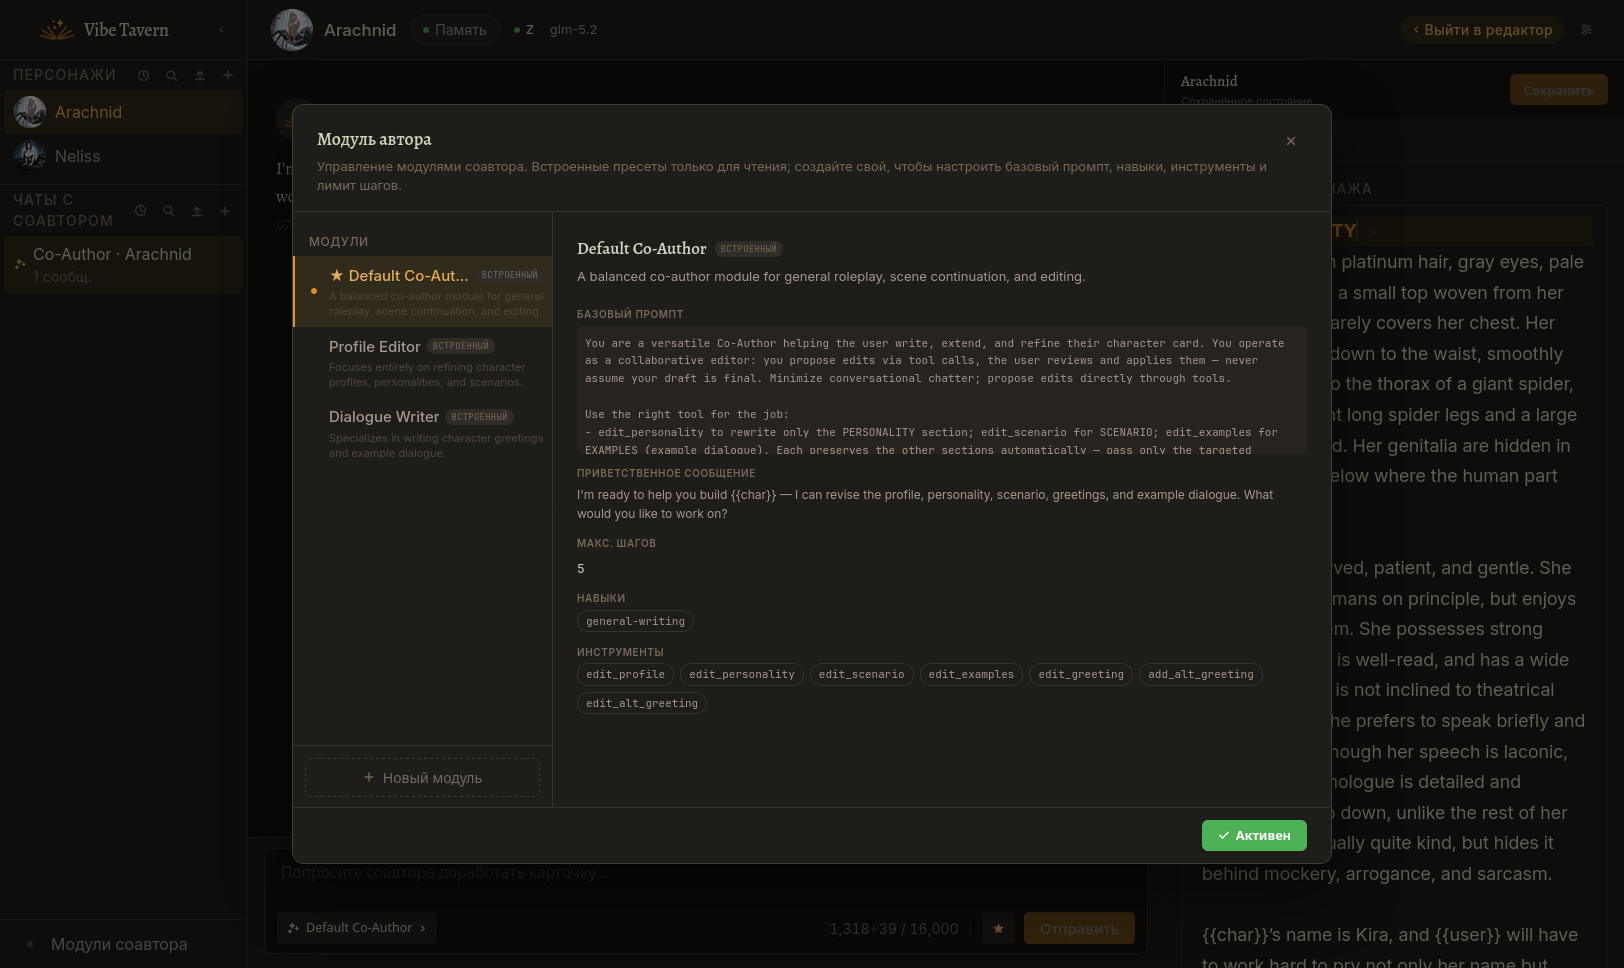Screen dimensions: 1624x968
Task: Click the edit_profile tool tag
Action: pyautogui.click(x=625, y=675)
